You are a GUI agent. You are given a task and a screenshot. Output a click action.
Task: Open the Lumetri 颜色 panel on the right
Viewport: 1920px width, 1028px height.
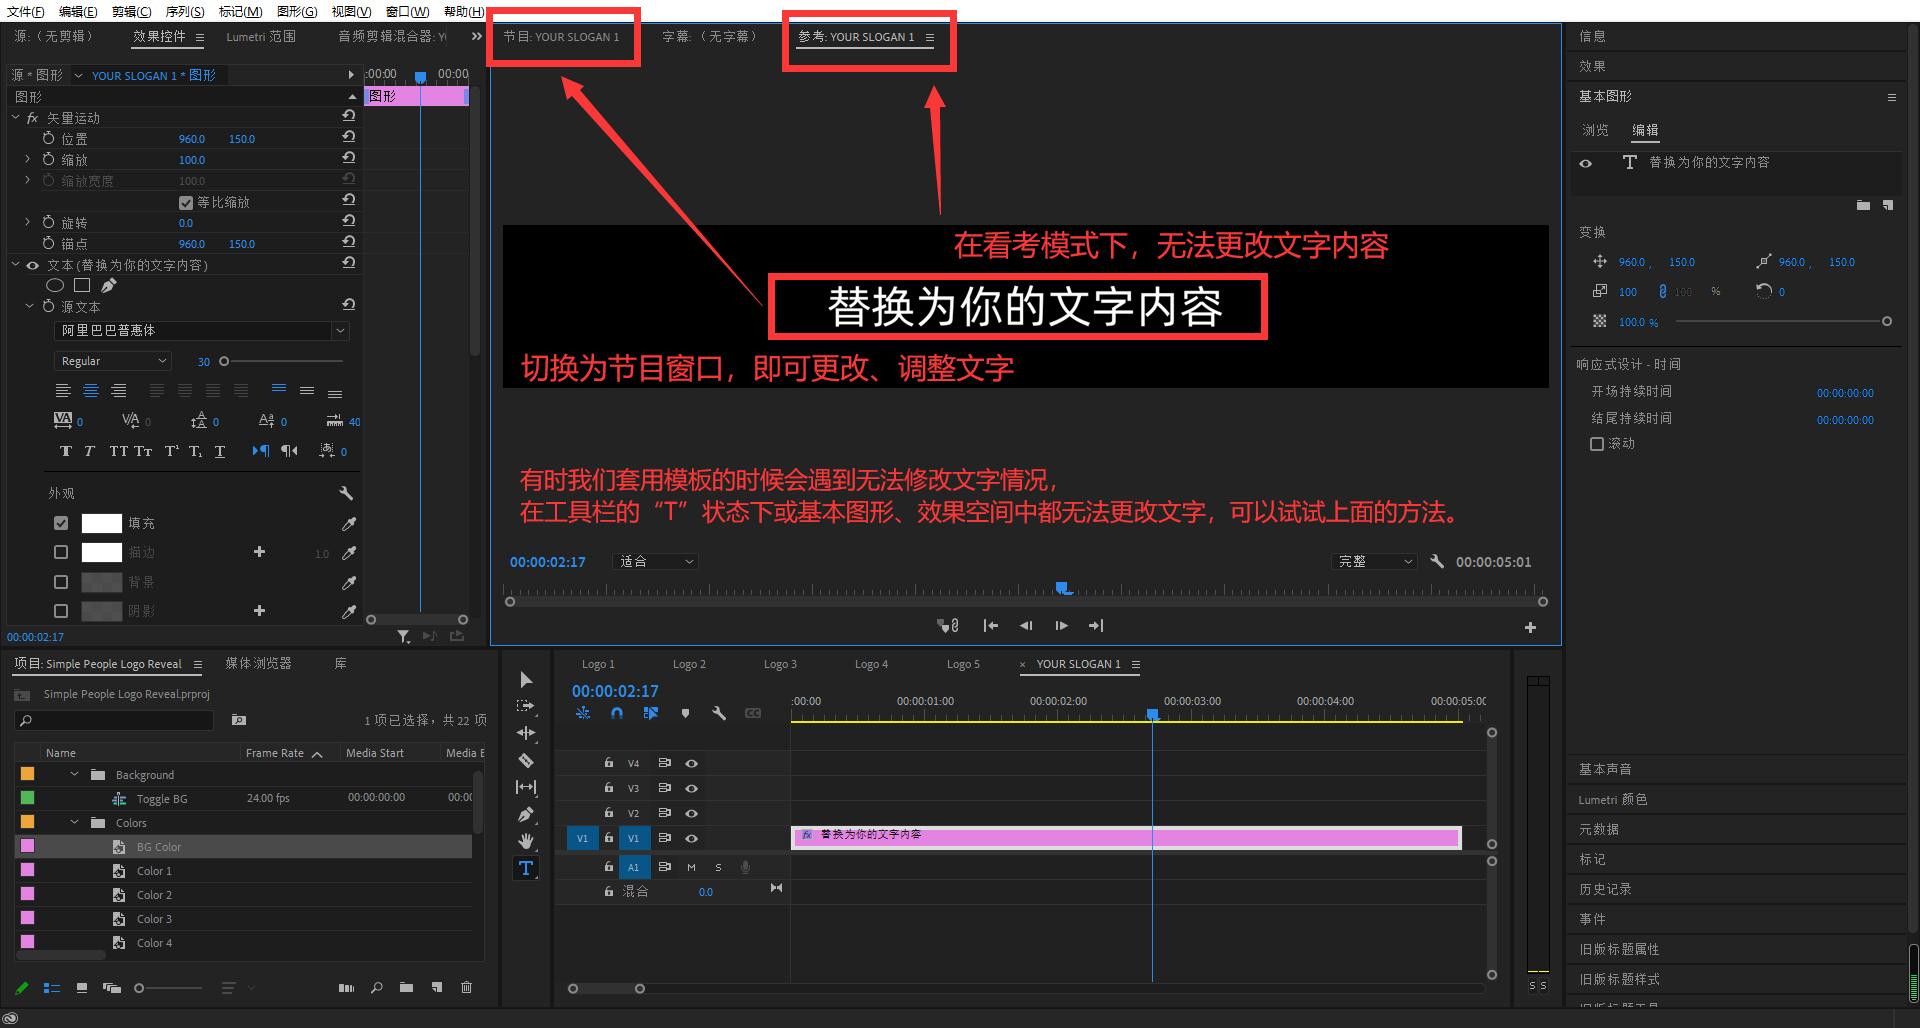(1611, 799)
